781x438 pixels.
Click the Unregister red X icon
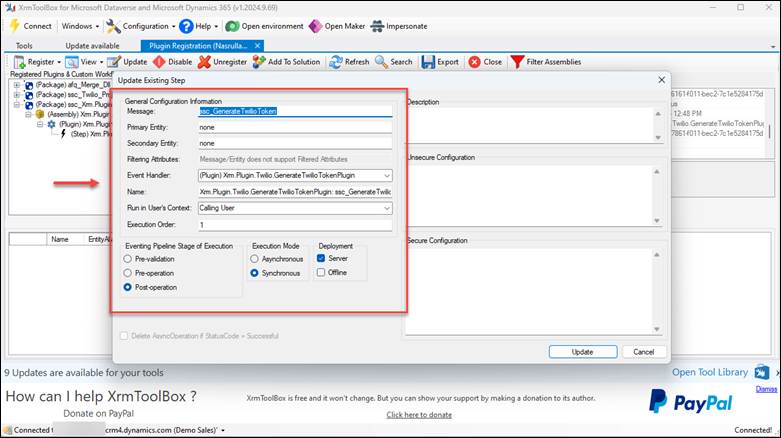pyautogui.click(x=204, y=62)
